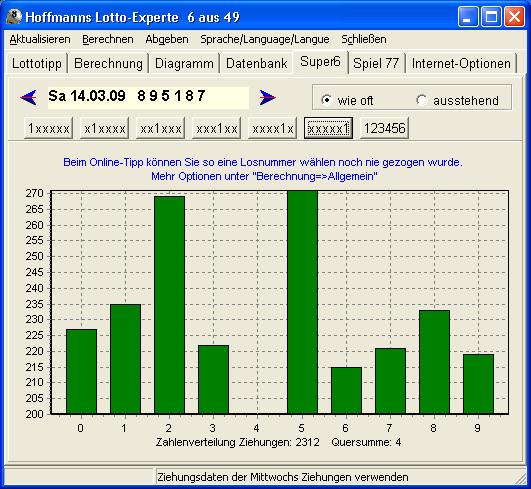Open the Spiel 77 tab
Viewport: 531px width, 489px height.
pyautogui.click(x=376, y=63)
